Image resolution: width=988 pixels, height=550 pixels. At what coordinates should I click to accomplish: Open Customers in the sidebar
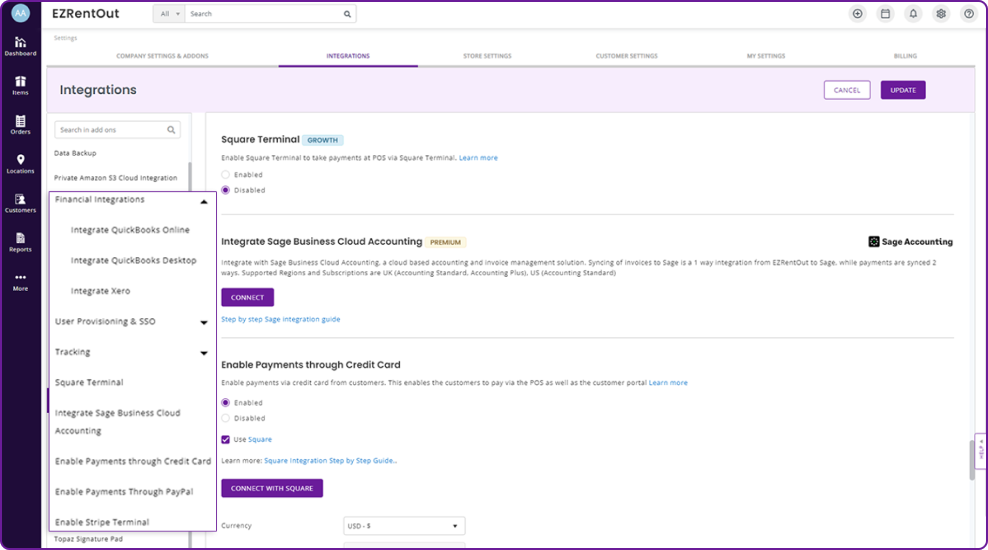point(20,203)
